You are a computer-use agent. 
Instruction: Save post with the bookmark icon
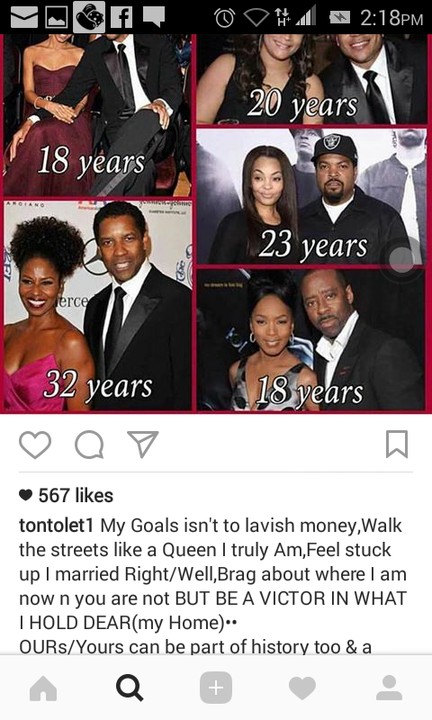[397, 444]
